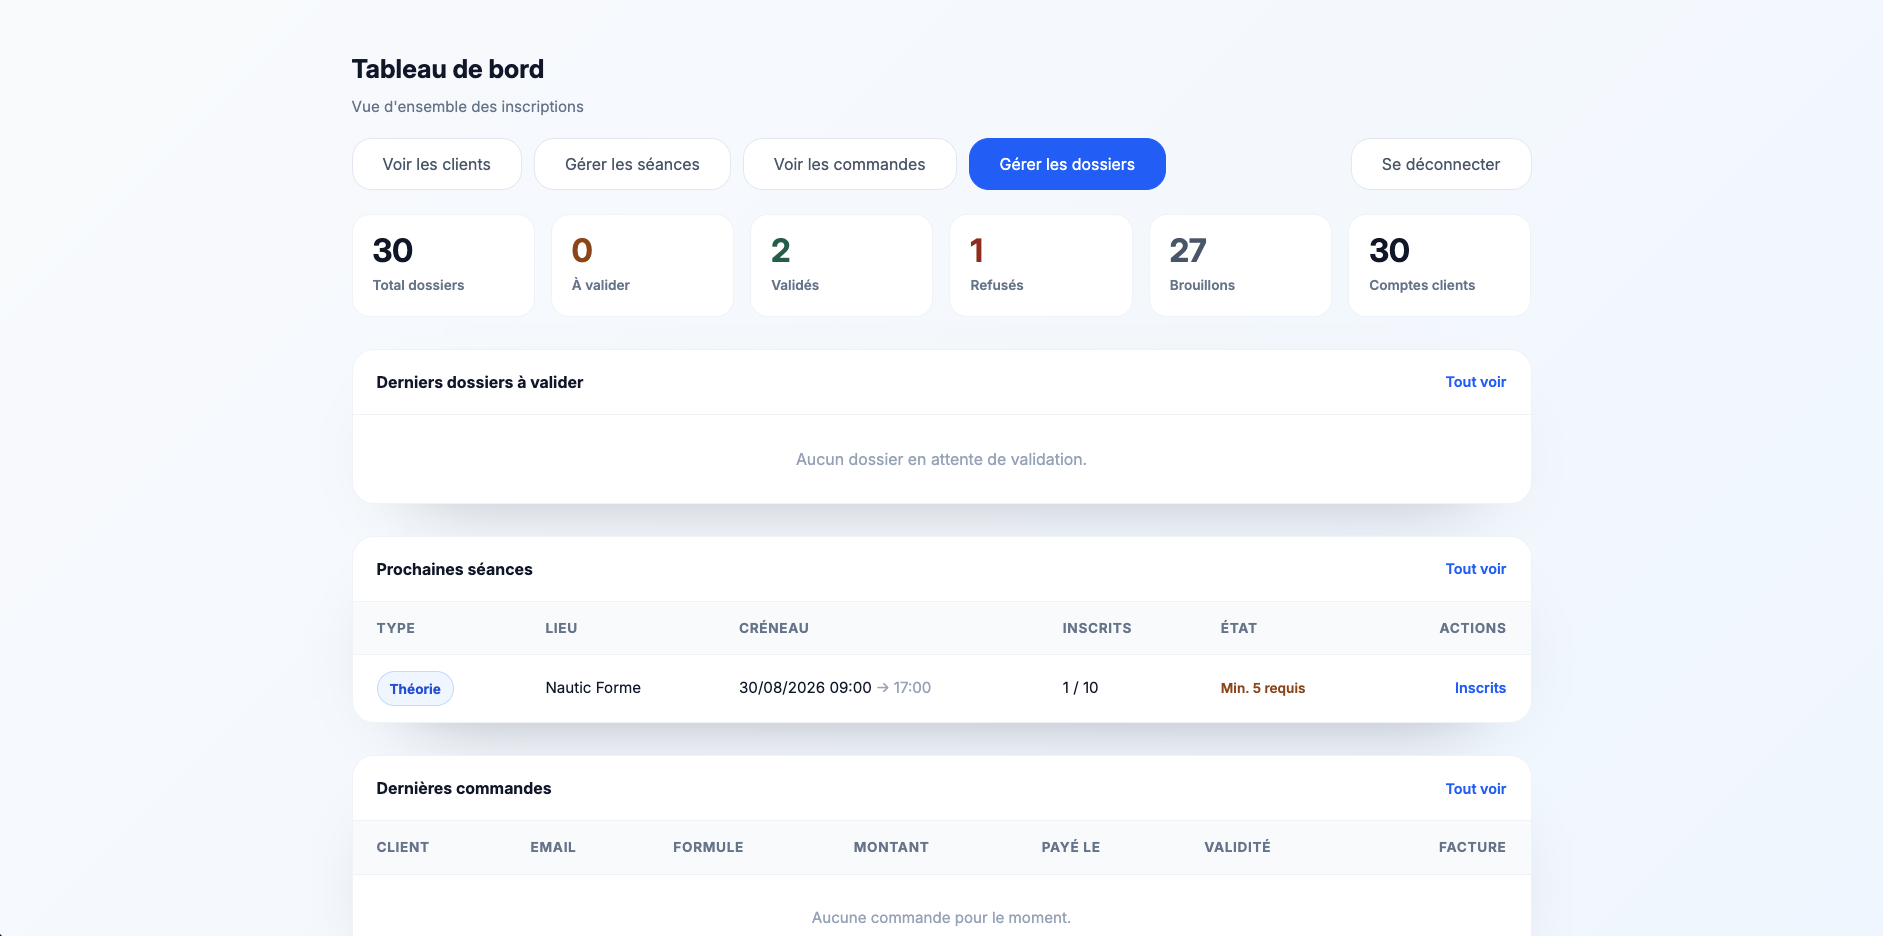This screenshot has width=1883, height=936.
Task: Select the Refusés stat card
Action: 1041,266
